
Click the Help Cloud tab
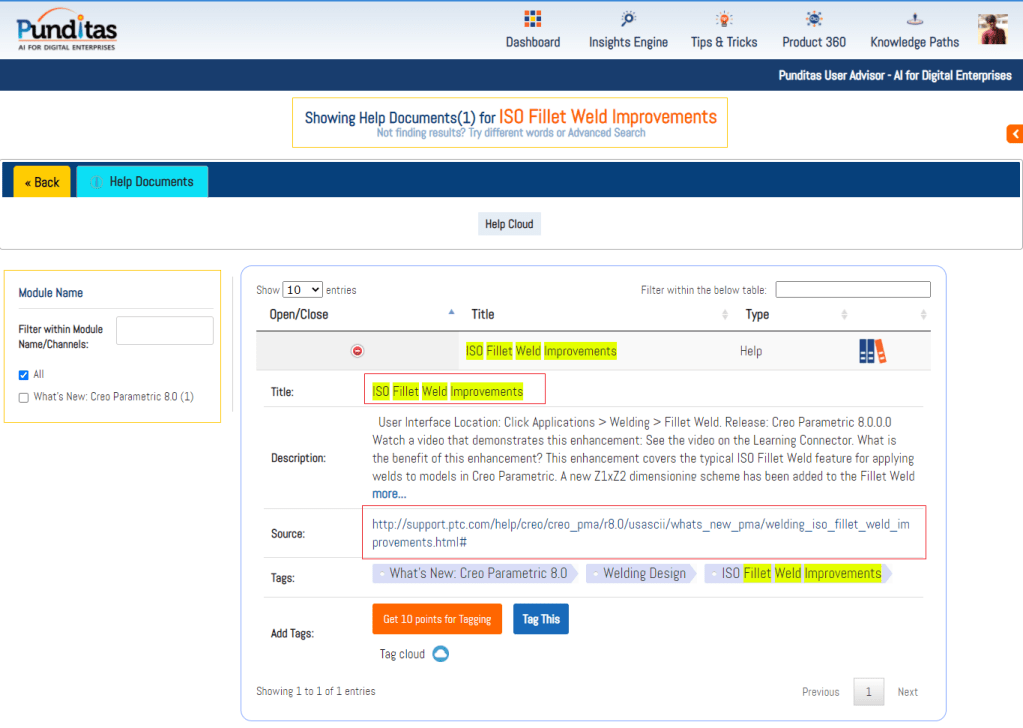[509, 224]
